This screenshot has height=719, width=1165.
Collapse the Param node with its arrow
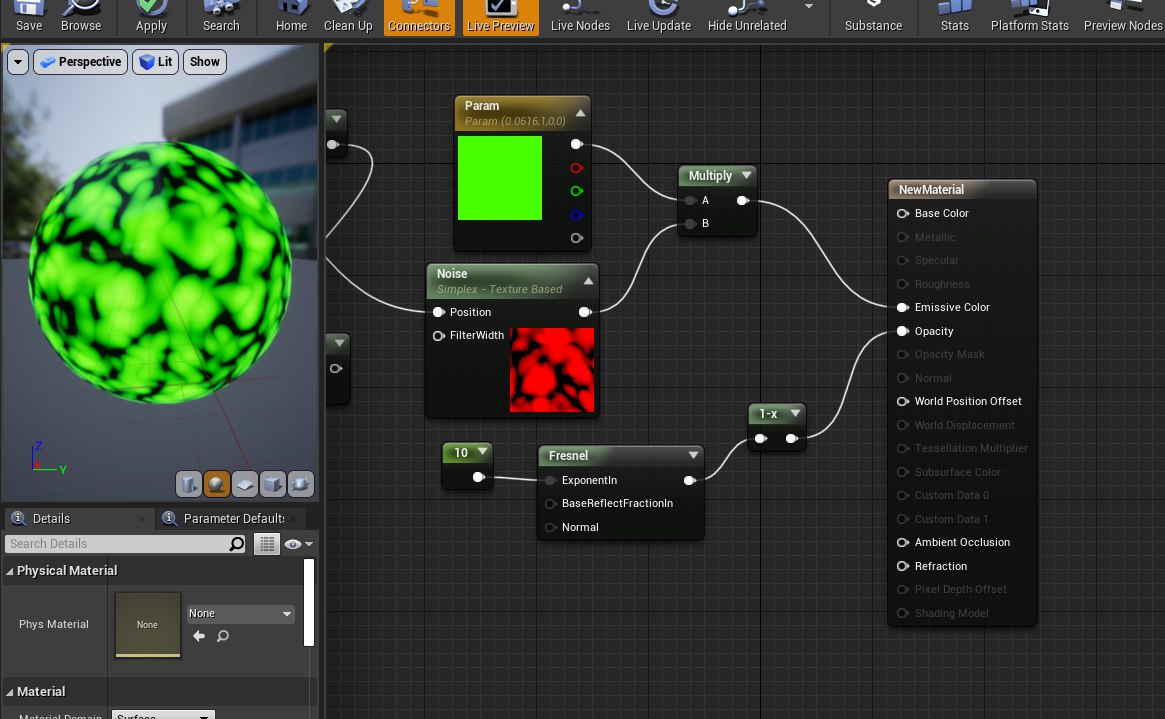point(580,113)
